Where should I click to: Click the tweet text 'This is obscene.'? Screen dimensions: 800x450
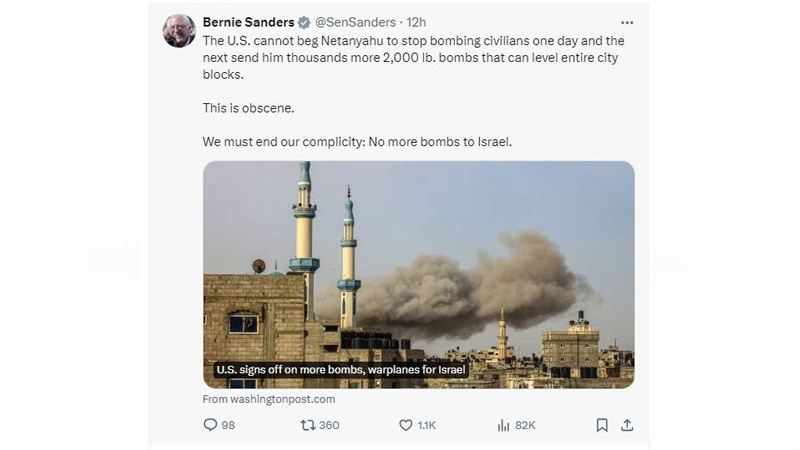coord(250,107)
